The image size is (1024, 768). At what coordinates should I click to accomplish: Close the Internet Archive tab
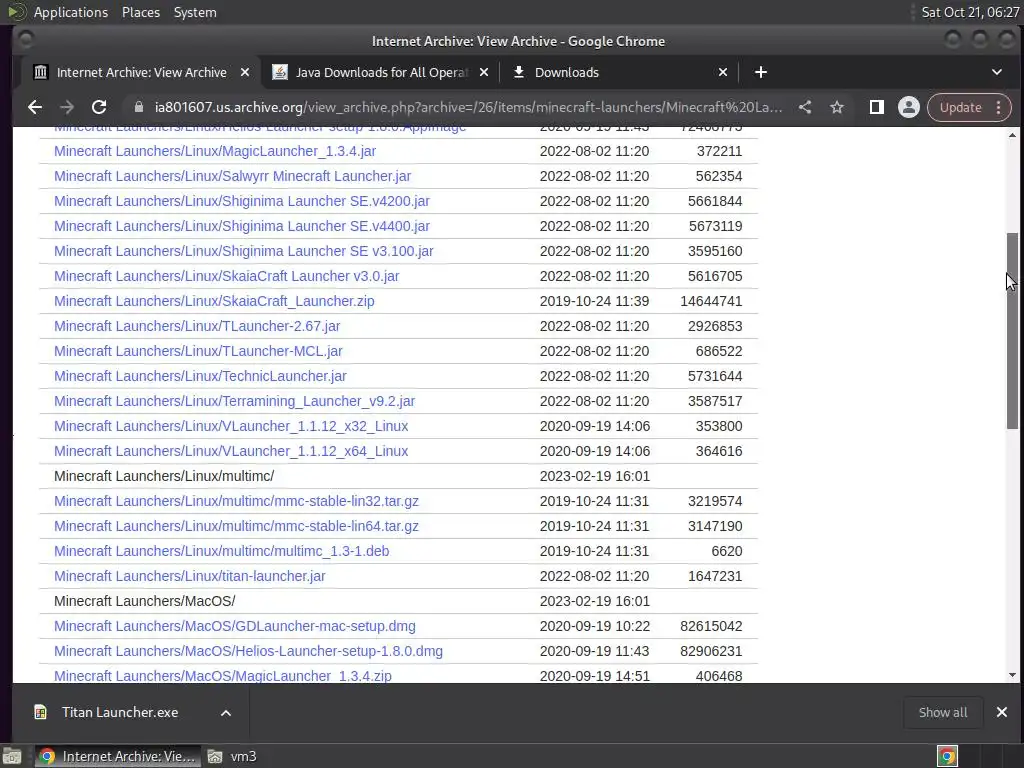click(x=245, y=72)
